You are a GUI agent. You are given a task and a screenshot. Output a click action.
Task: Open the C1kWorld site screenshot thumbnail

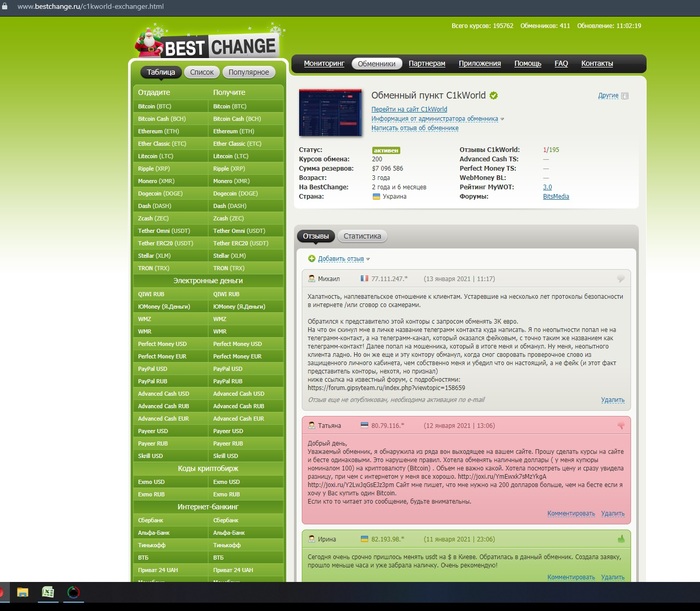tap(330, 112)
